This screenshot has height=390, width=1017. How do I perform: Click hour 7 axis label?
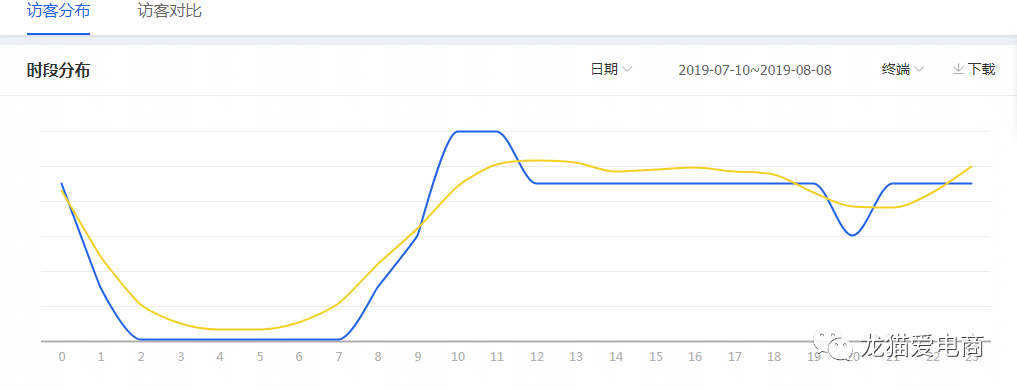click(x=339, y=357)
